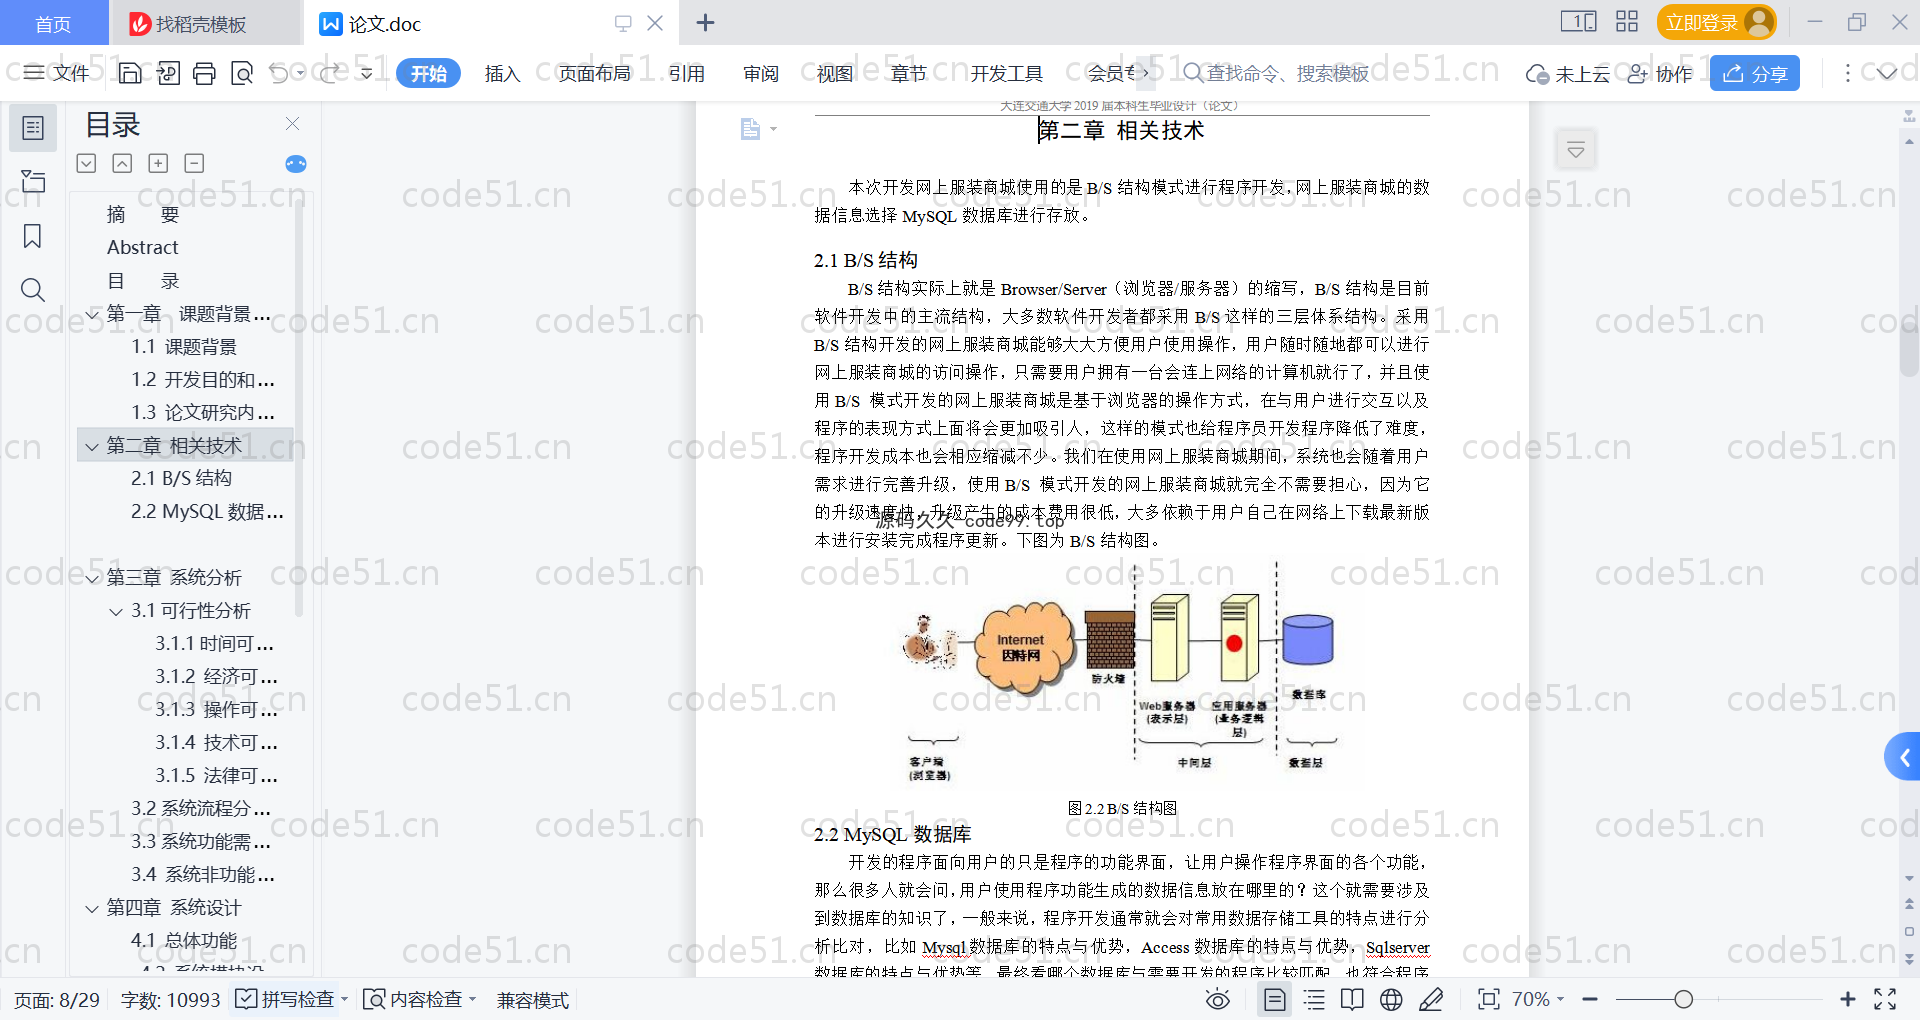Select the 审阅 ribbon tab
This screenshot has height=1020, width=1920.
[760, 73]
